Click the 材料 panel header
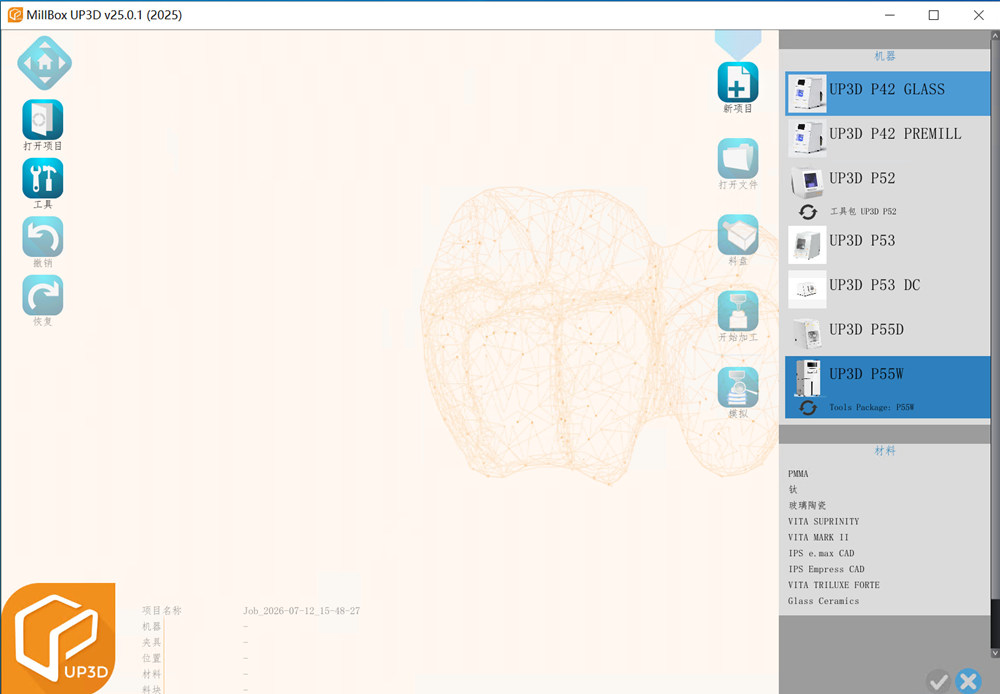 click(885, 451)
